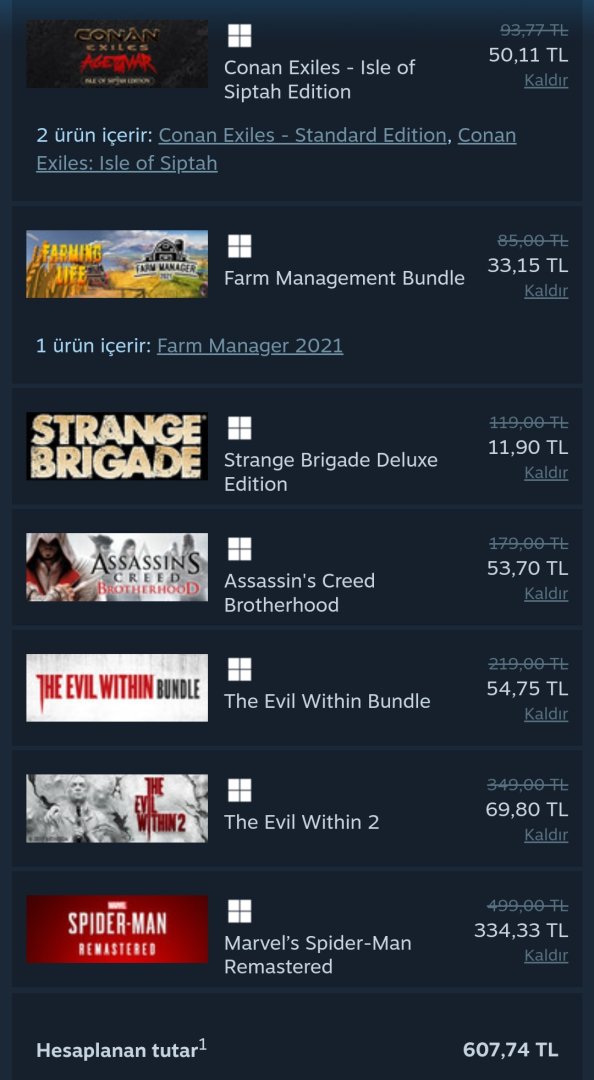Remove Assassin's Creed Brotherhood with Kaldır
This screenshot has width=594, height=1080.
coord(546,594)
